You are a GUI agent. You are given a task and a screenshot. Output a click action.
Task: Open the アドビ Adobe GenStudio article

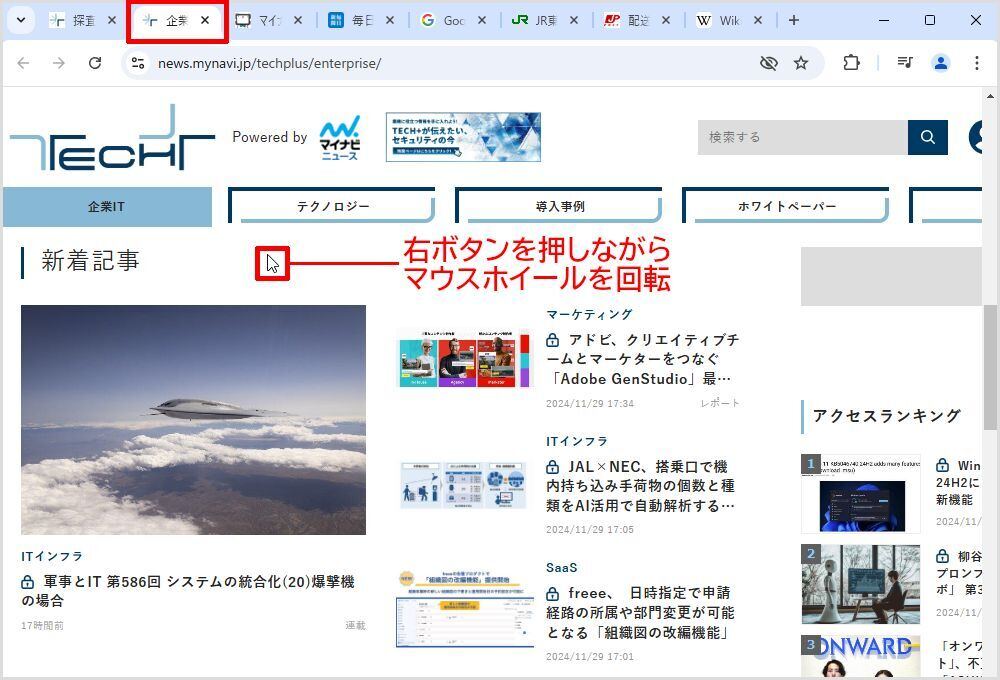point(643,359)
